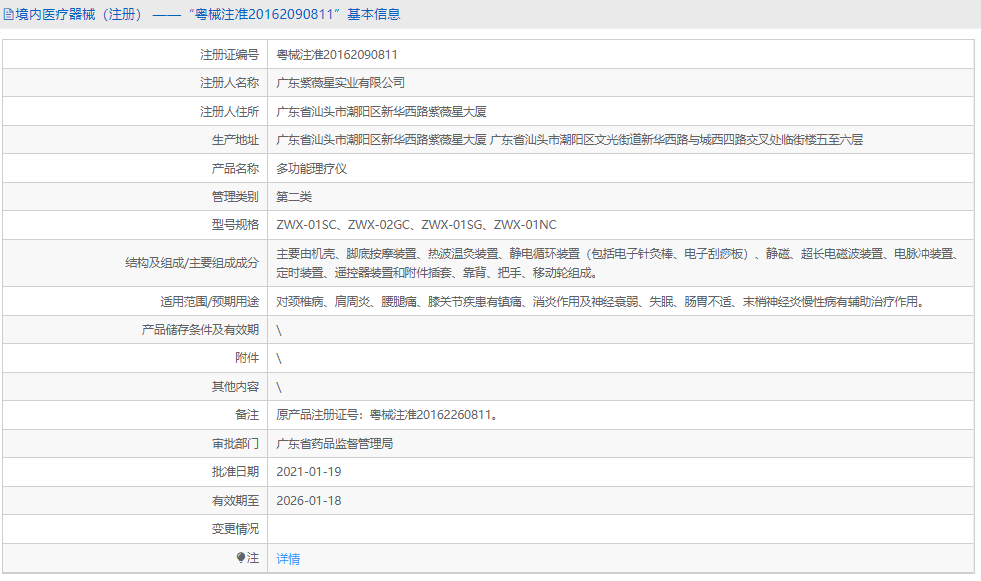Select approval date 2021-01-19
Viewport: 981px width, 581px height.
308,472
